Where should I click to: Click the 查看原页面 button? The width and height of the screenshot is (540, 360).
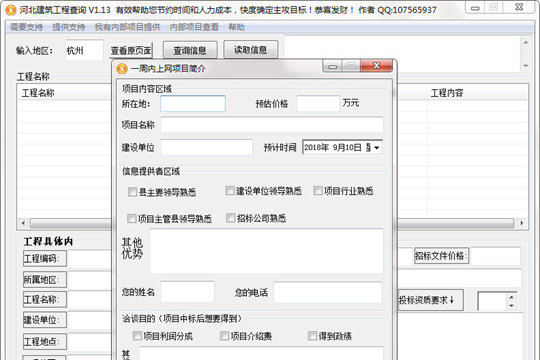pyautogui.click(x=131, y=51)
